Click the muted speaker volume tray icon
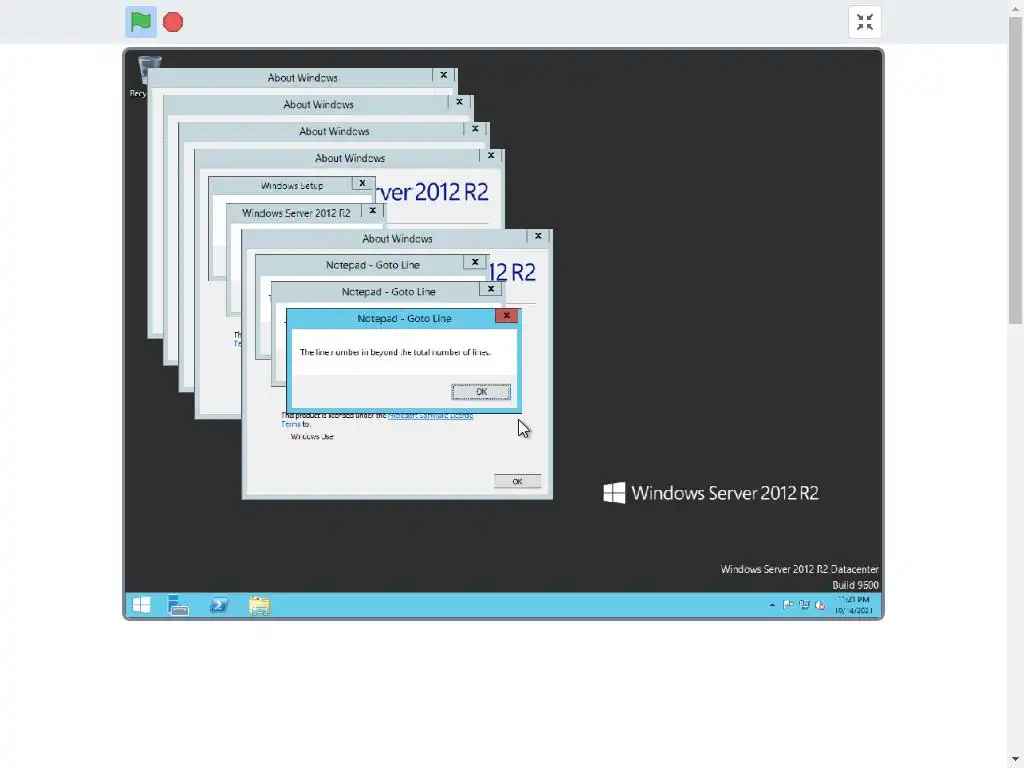The image size is (1024, 768). coord(820,605)
